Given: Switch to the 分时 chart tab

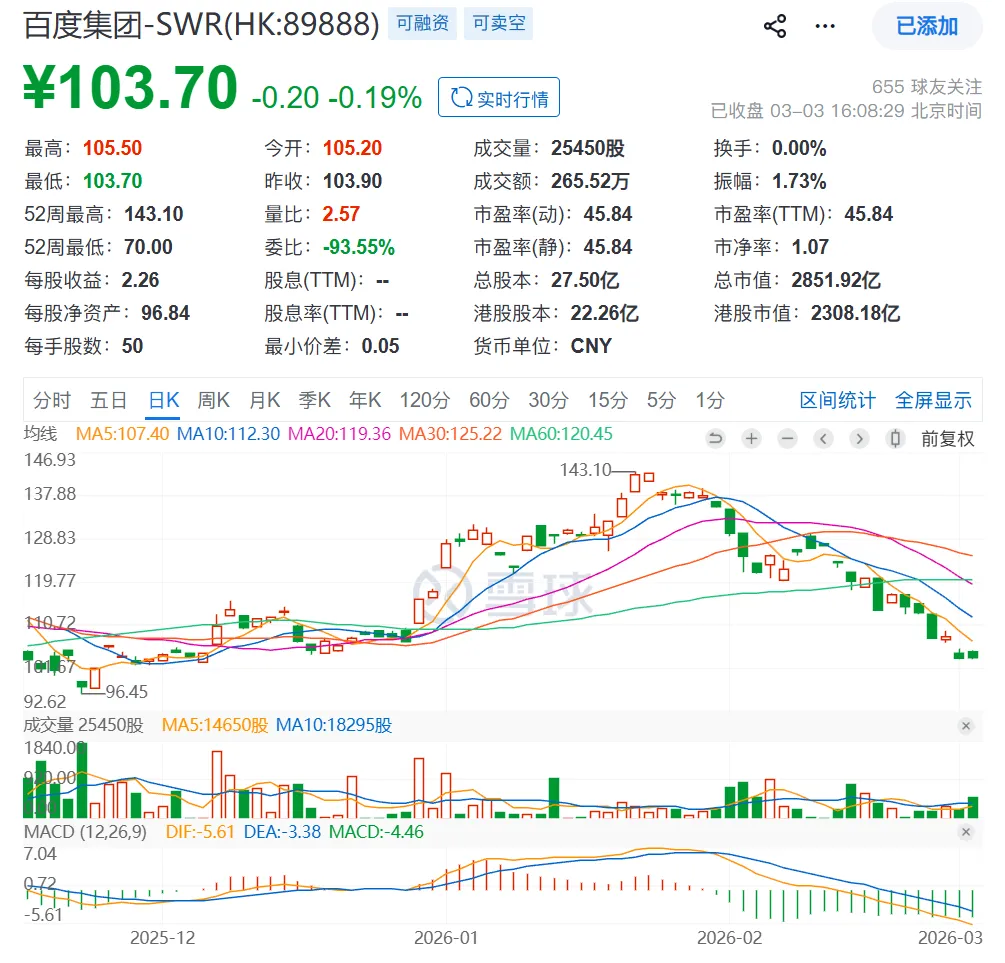Looking at the screenshot, I should point(52,400).
